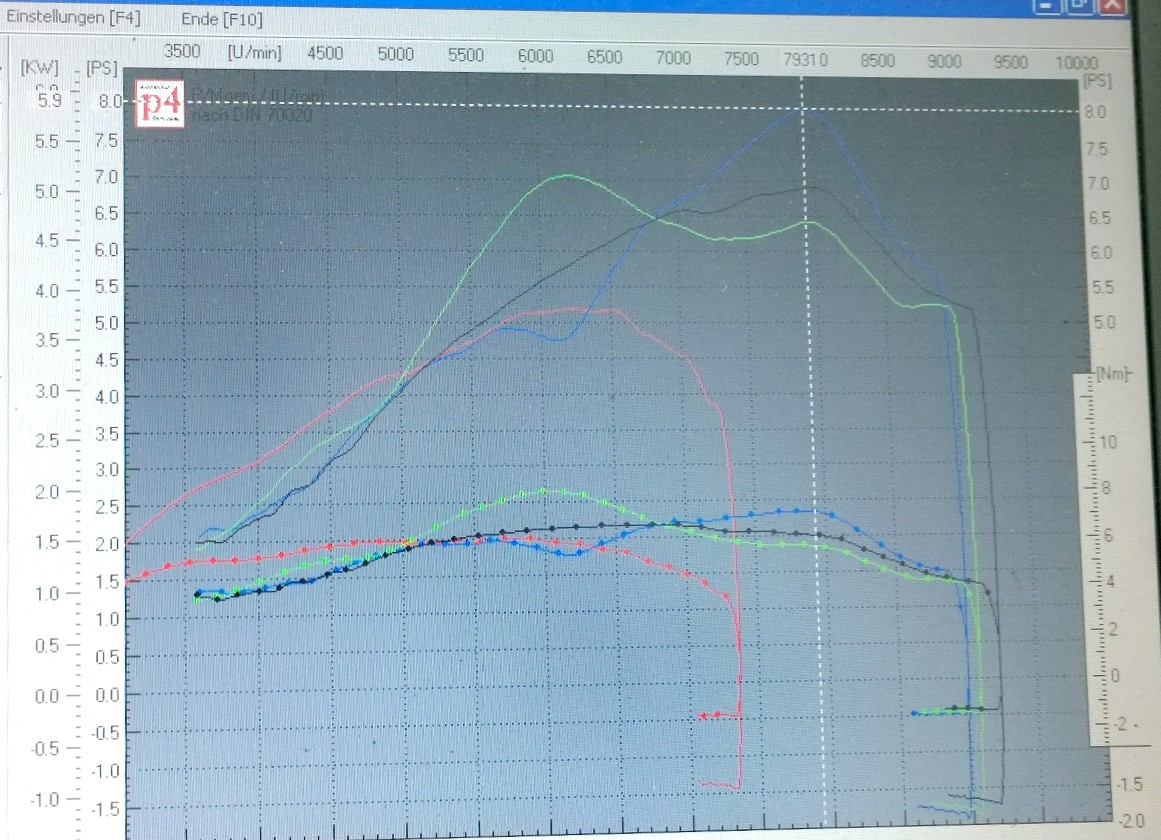This screenshot has height=840, width=1161.
Task: Select the green power curve's highest peak
Action: [567, 176]
